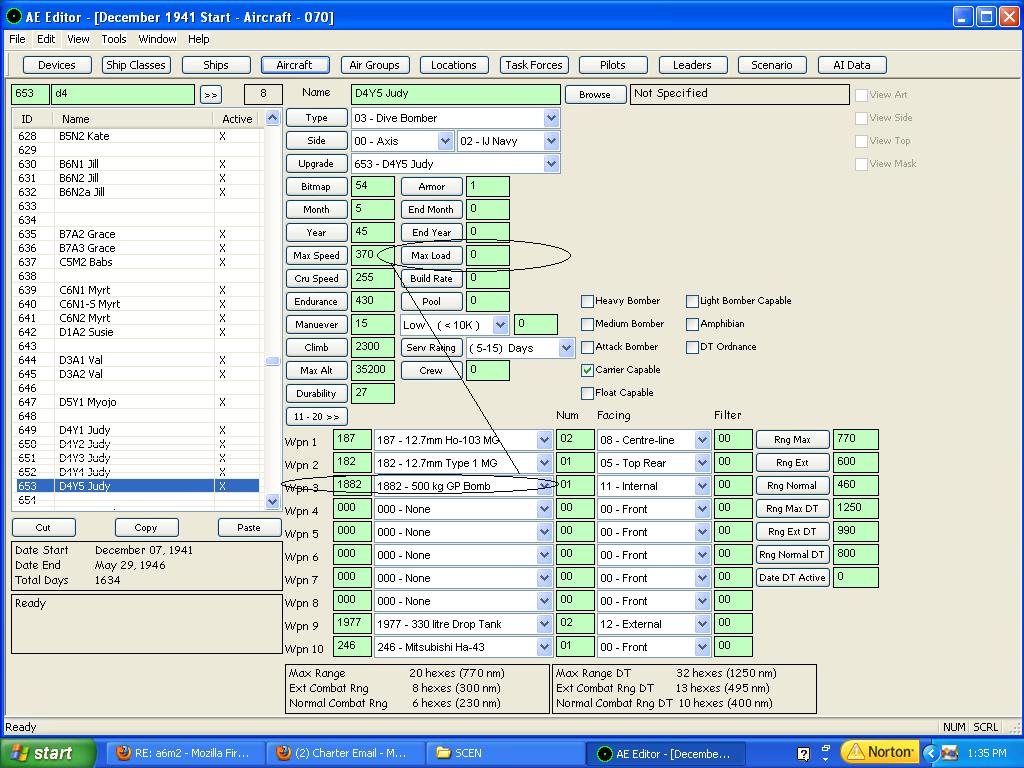
Task: Open Wpn 1 '12.7mm Ho-103 MG' dropdown
Action: [544, 440]
